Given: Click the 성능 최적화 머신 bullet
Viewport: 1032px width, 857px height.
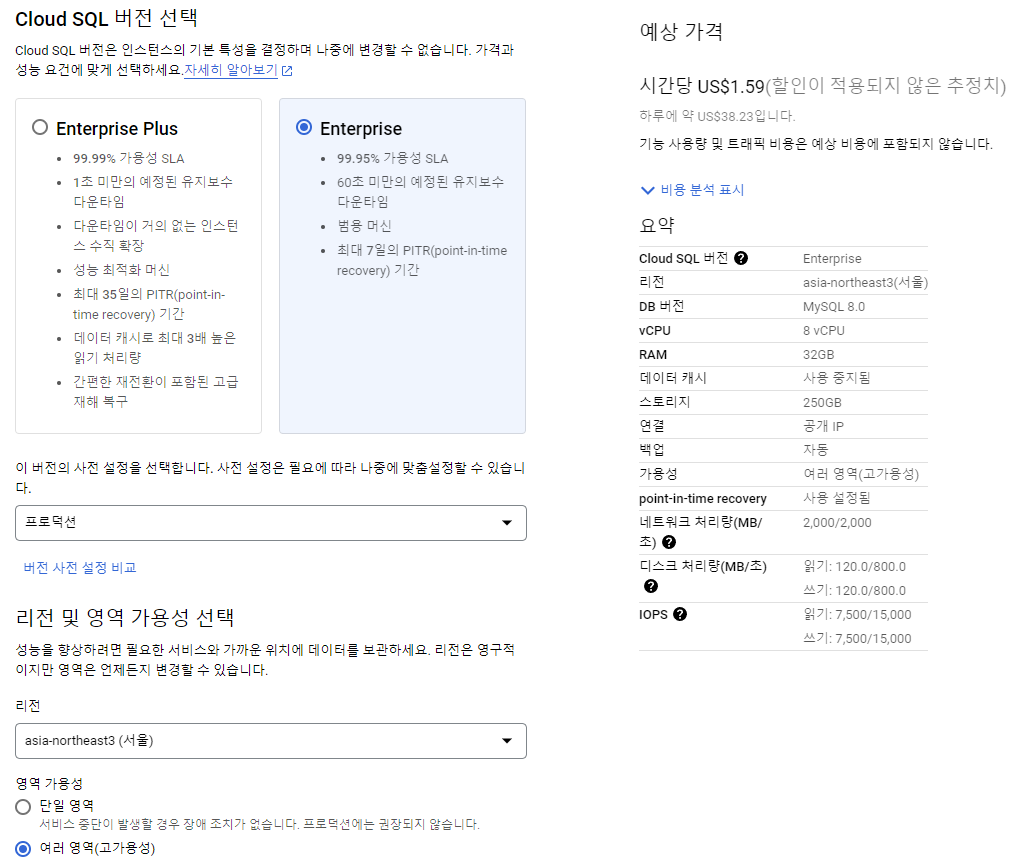Looking at the screenshot, I should click(121, 270).
